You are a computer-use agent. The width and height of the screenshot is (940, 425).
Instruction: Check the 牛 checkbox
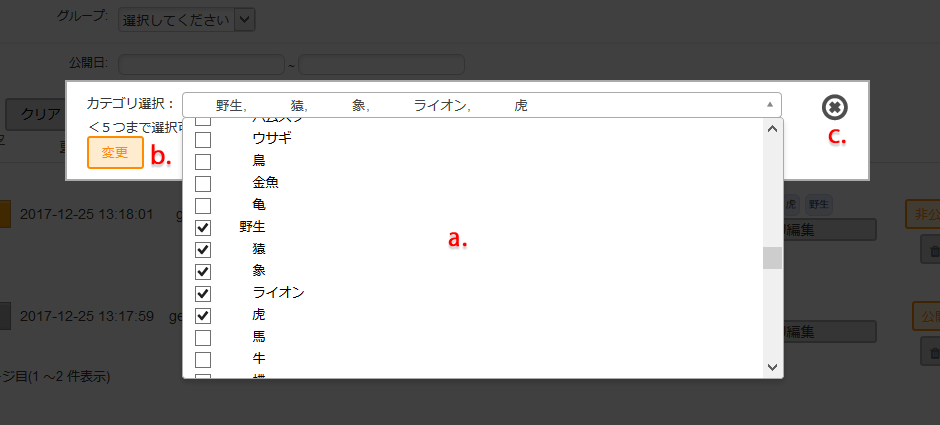pos(203,359)
